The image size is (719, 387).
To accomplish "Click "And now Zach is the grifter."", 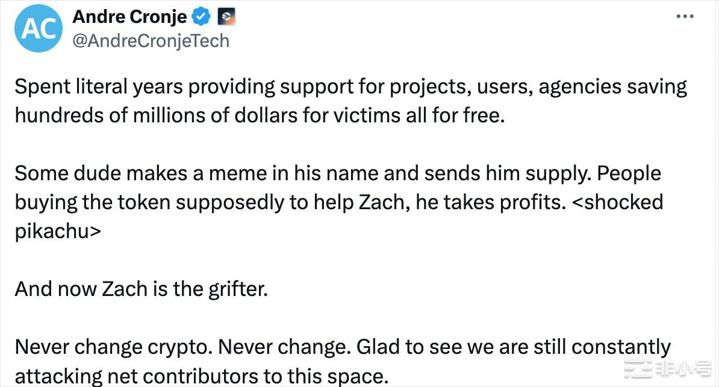I will click(141, 289).
